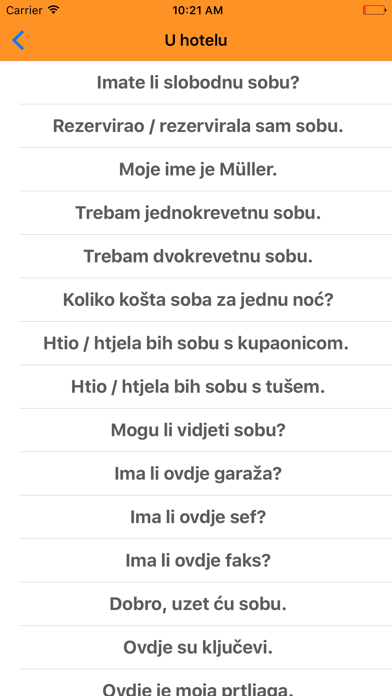
Task: Tap Mogu li vidjeti sobu?
Action: point(196,431)
